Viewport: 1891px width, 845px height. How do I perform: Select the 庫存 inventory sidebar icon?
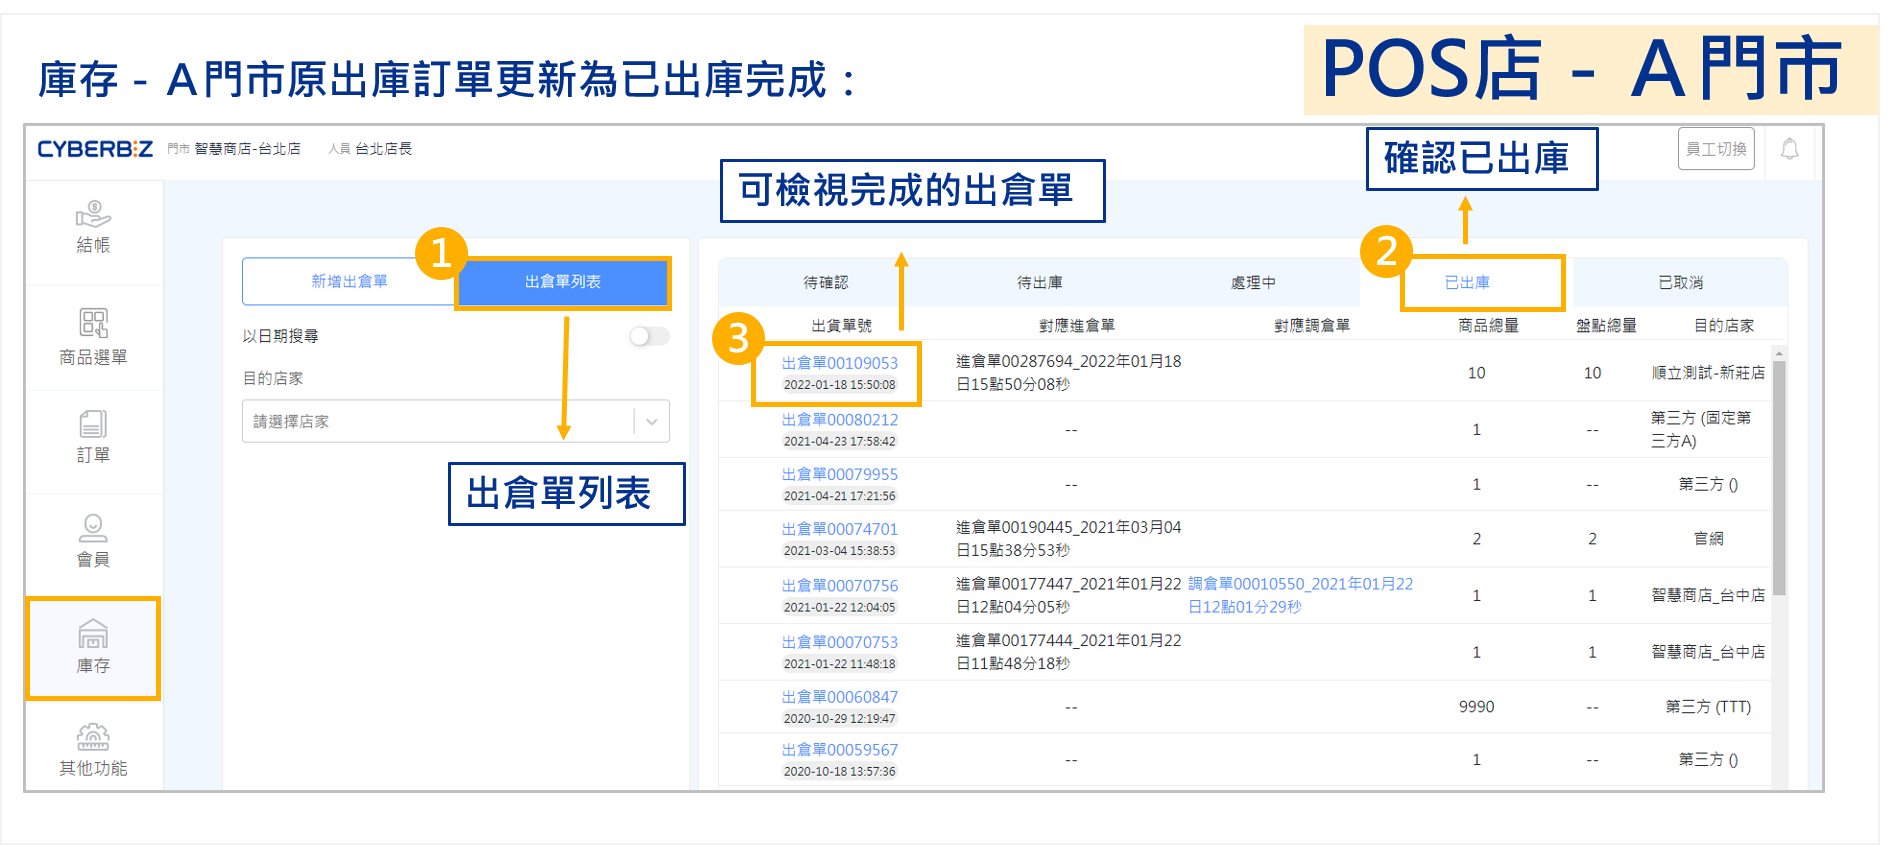(93, 646)
